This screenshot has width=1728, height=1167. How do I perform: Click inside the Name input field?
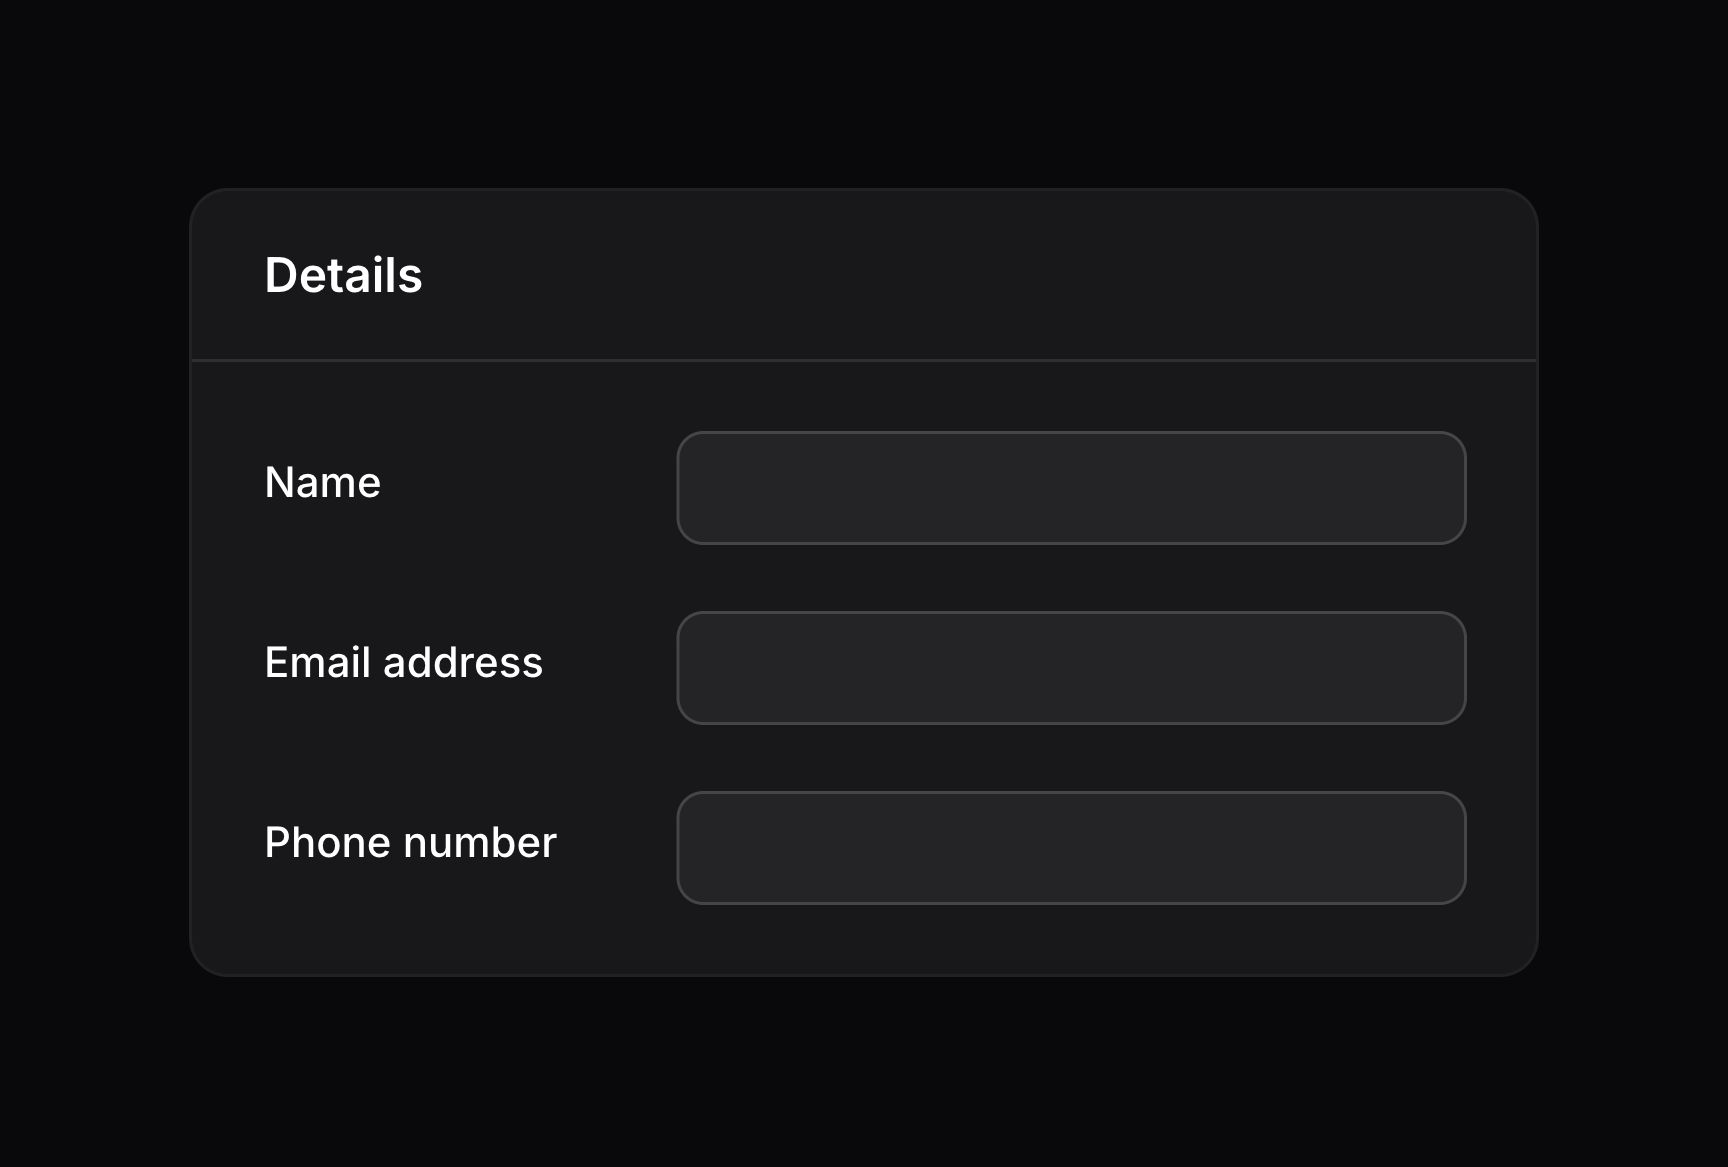1071,488
